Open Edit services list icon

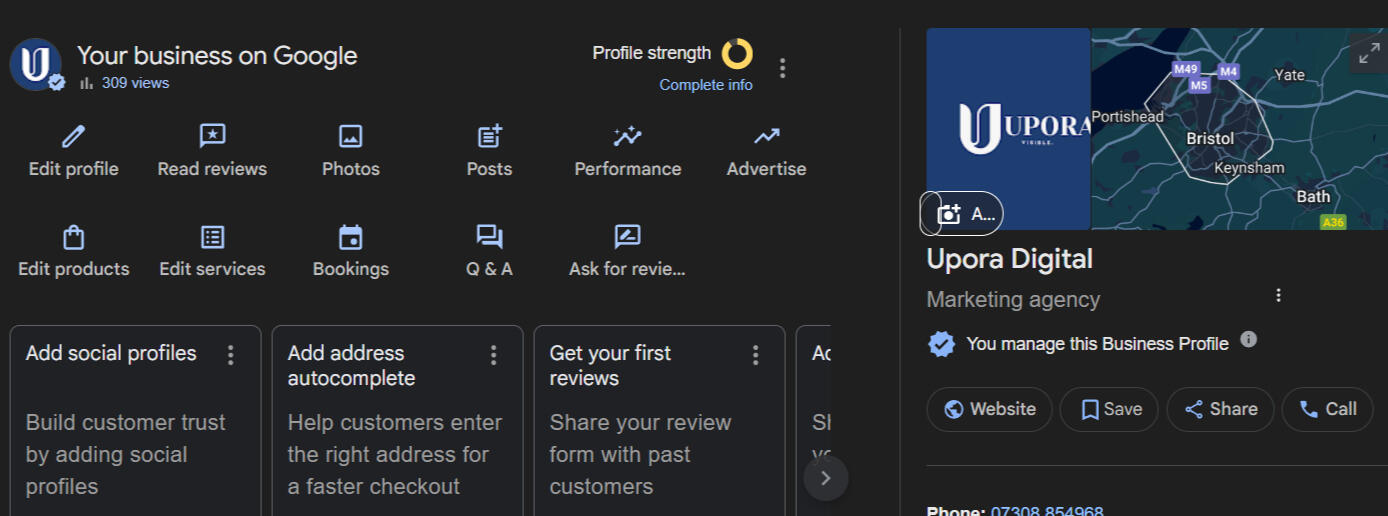point(212,237)
